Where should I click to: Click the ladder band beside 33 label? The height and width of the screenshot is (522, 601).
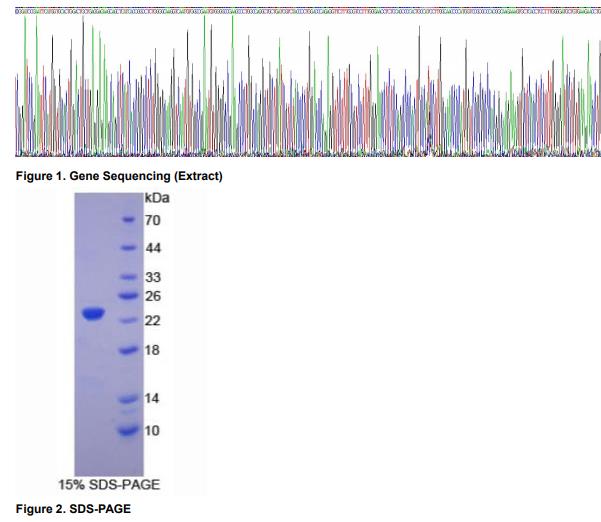[x=128, y=277]
